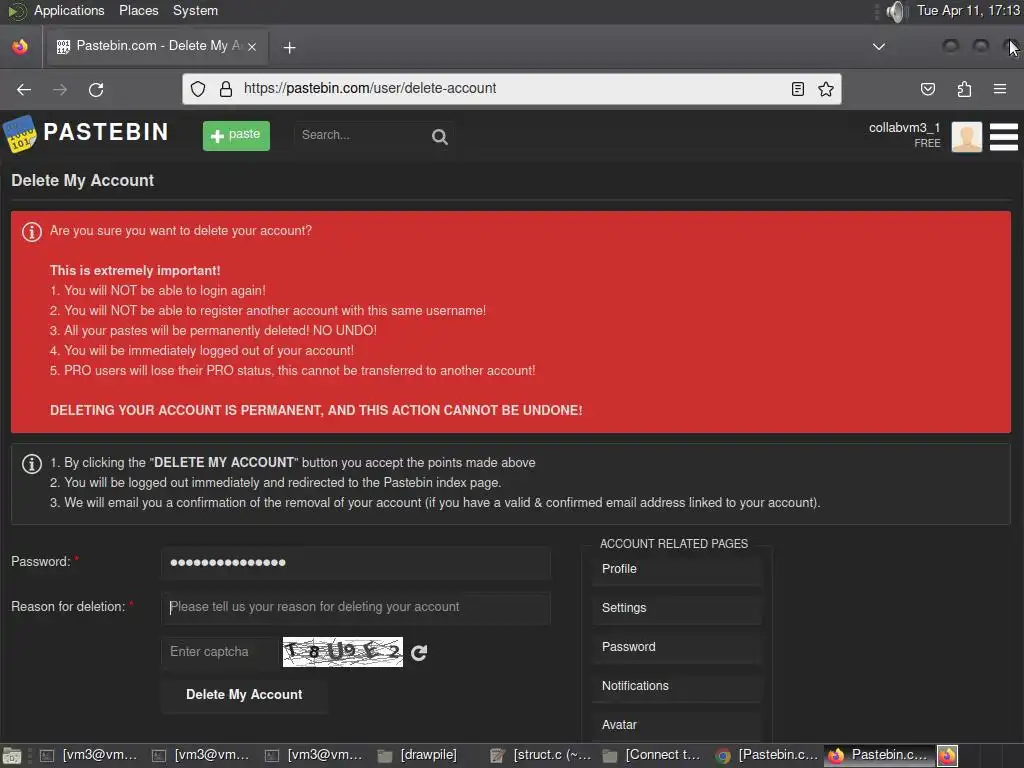
Task: Switch to the Connect t... taskbar window
Action: 653,756
